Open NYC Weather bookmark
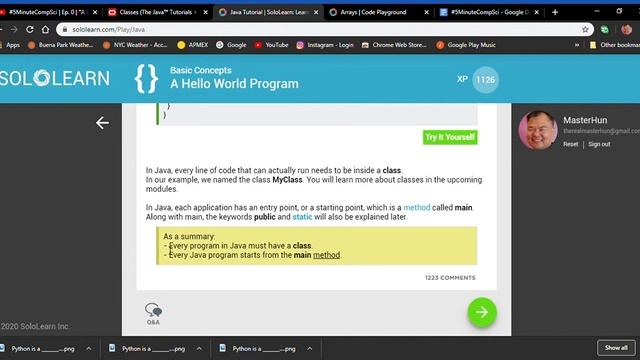Image resolution: width=640 pixels, height=360 pixels. click(x=136, y=45)
